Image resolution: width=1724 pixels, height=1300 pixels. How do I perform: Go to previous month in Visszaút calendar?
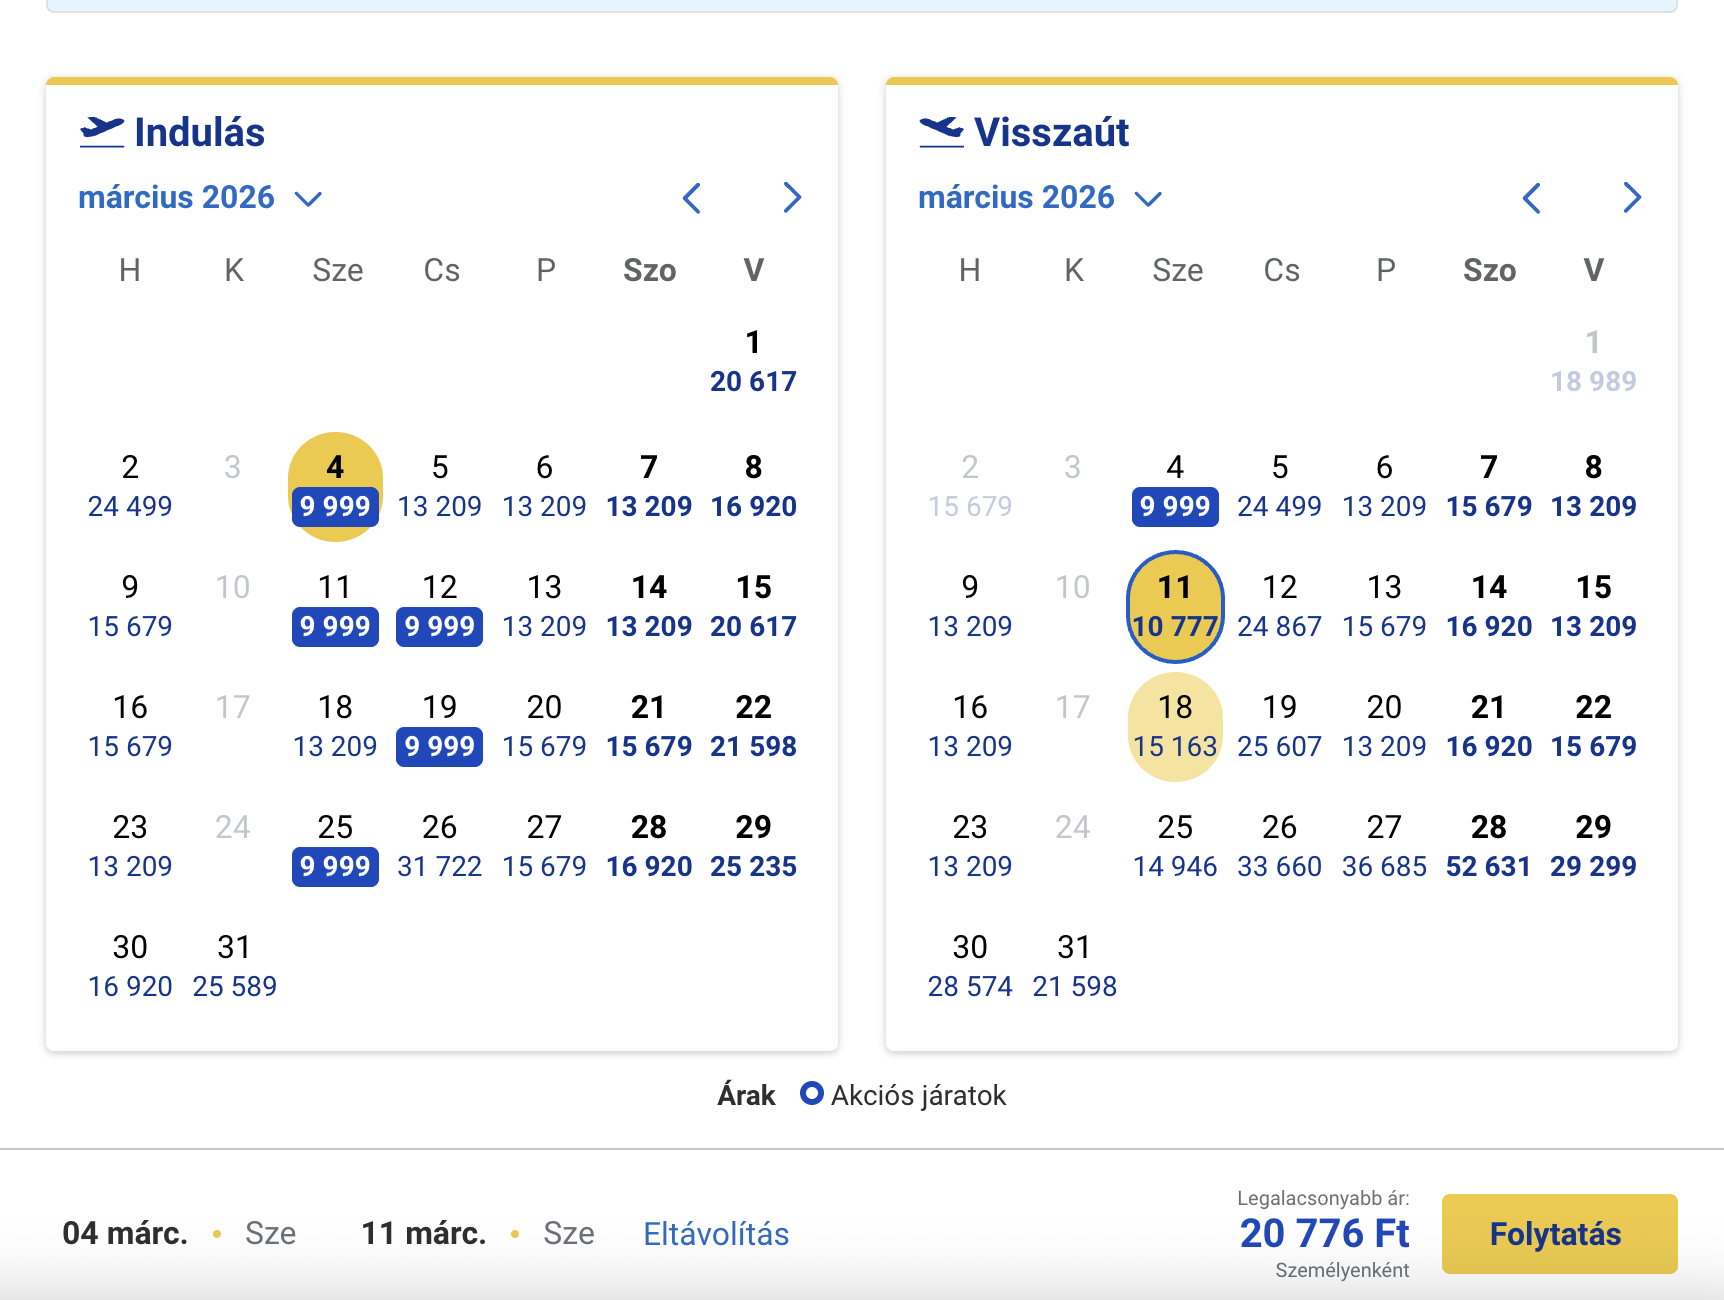click(1532, 198)
